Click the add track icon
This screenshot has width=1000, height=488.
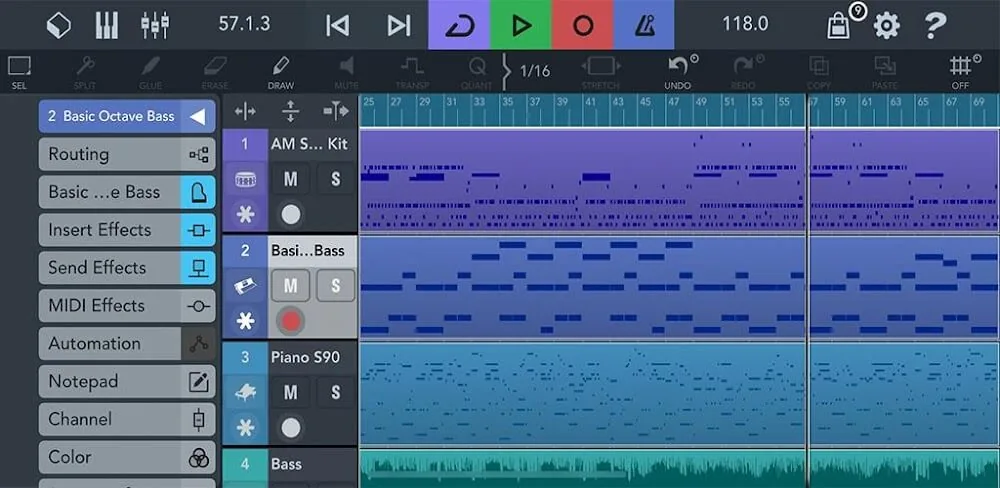[335, 112]
